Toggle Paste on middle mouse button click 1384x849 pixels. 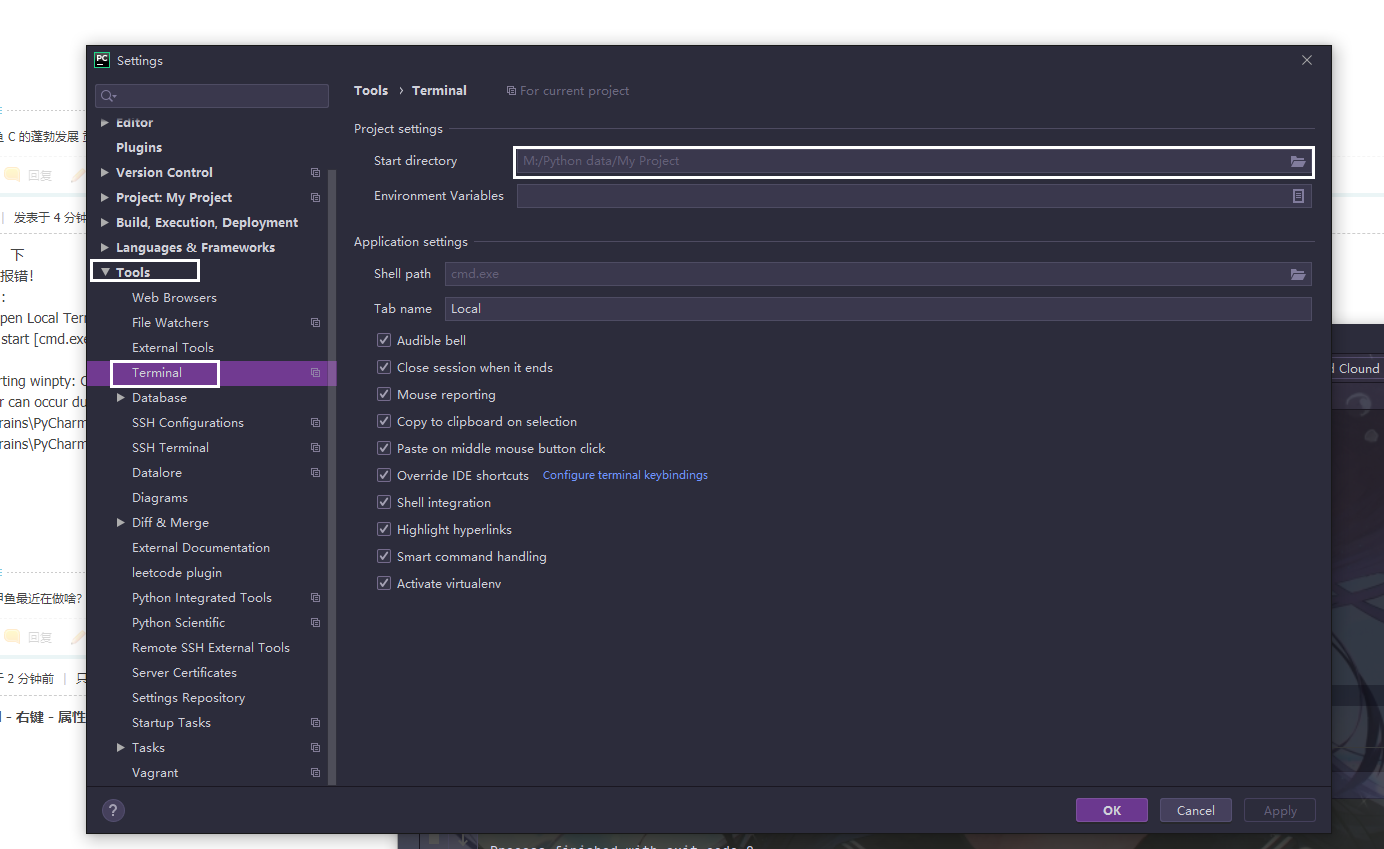(x=384, y=449)
